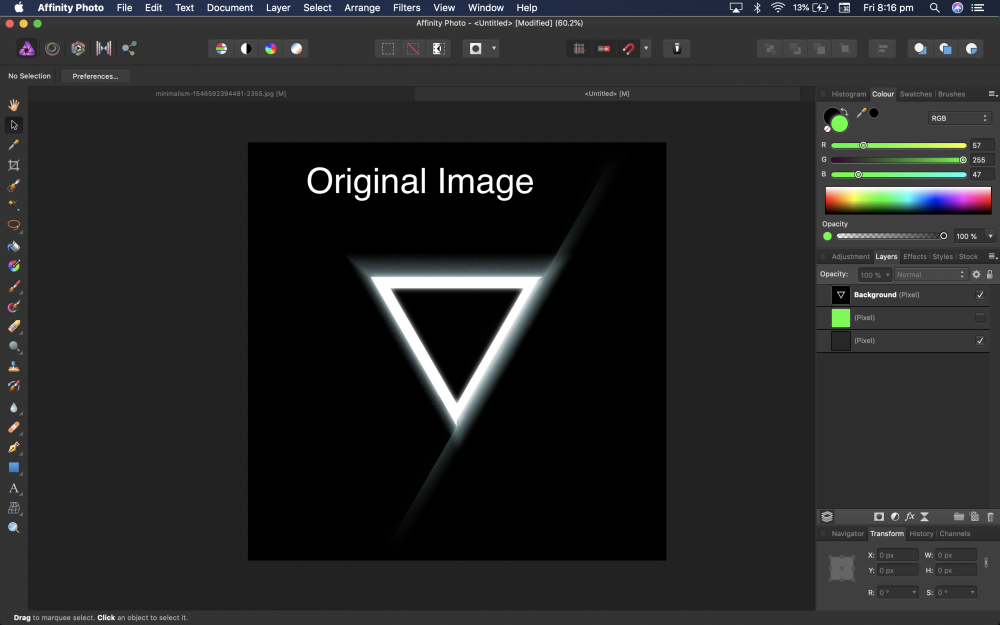
Task: Select the Zoom tool
Action: pyautogui.click(x=13, y=528)
